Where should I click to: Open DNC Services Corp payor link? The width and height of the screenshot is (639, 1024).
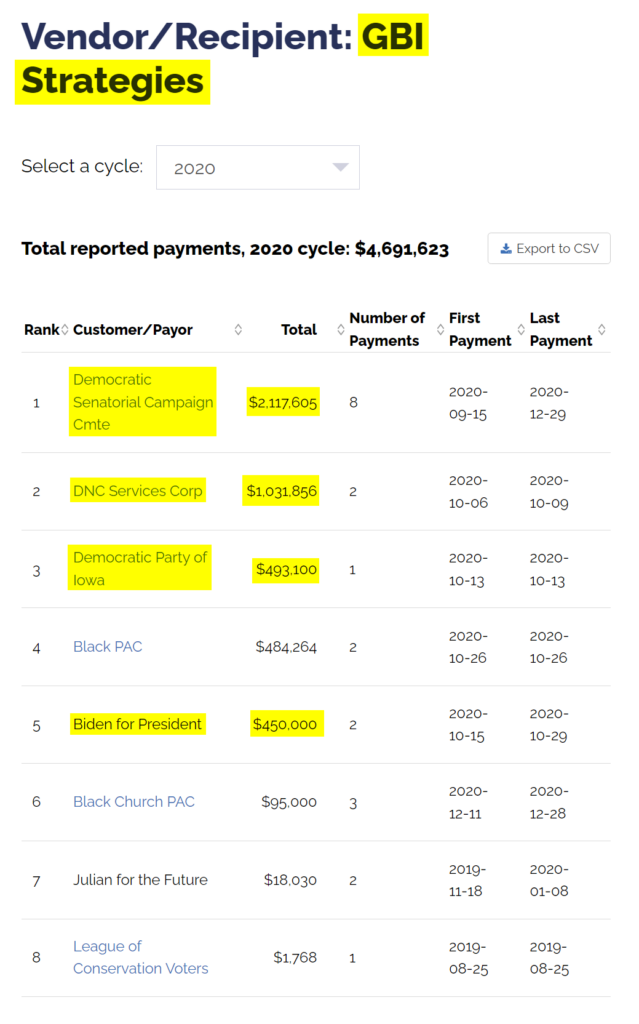[138, 491]
